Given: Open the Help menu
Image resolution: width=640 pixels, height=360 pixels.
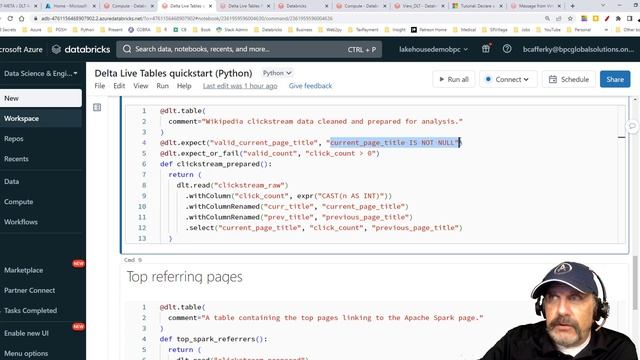Looking at the screenshot, I should coord(184,86).
